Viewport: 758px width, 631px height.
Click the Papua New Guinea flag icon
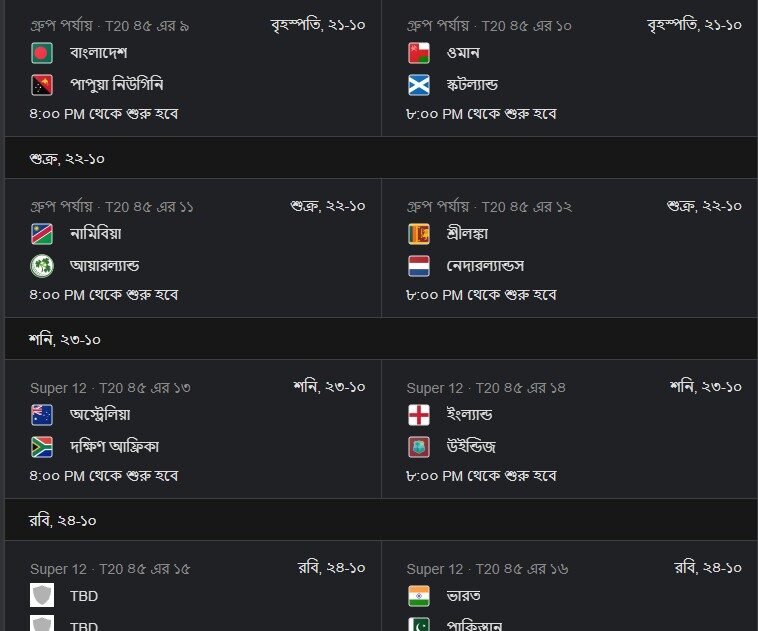point(42,85)
